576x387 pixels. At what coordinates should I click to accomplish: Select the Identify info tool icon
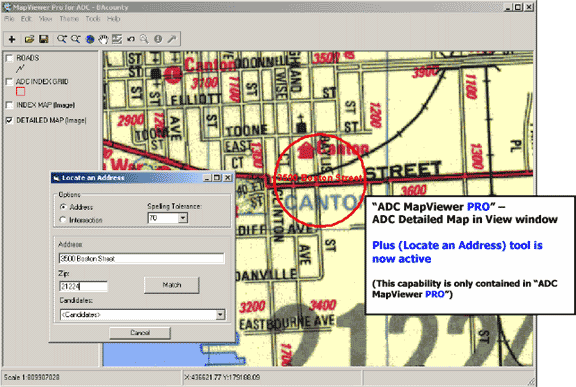[158, 39]
